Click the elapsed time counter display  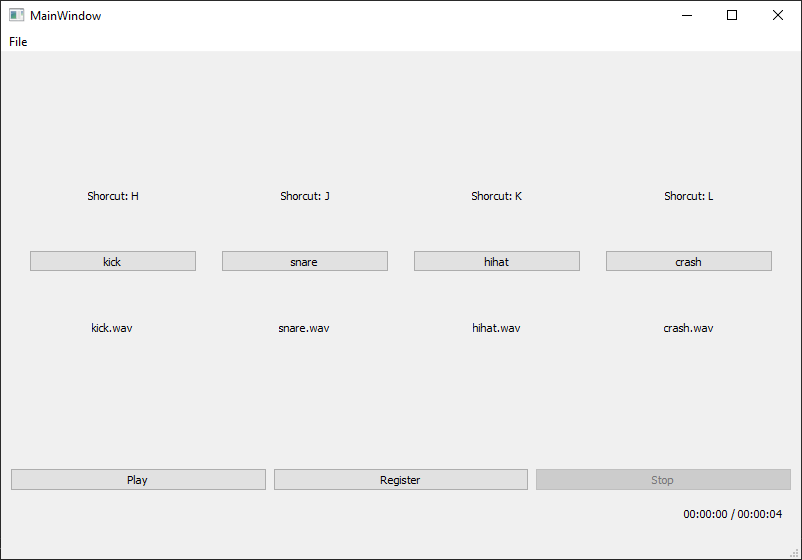[732, 514]
